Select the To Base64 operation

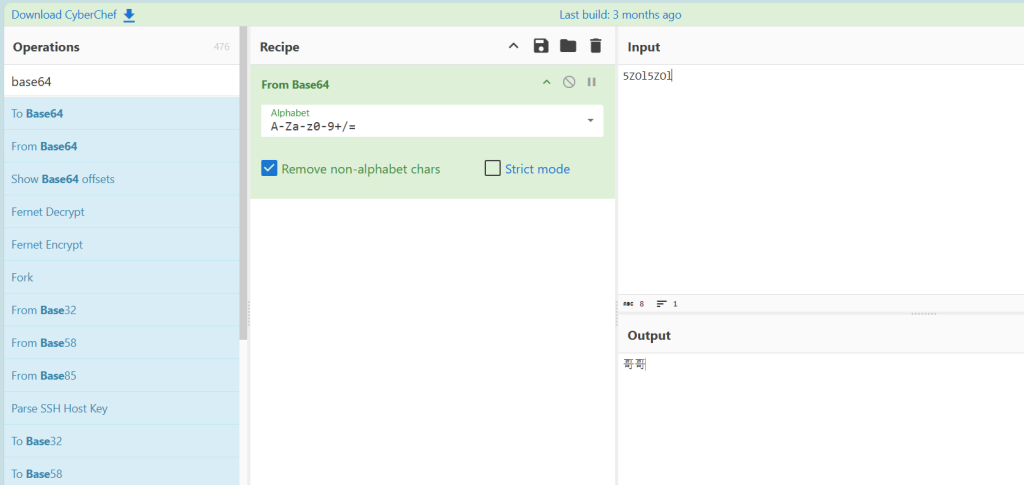(121, 114)
